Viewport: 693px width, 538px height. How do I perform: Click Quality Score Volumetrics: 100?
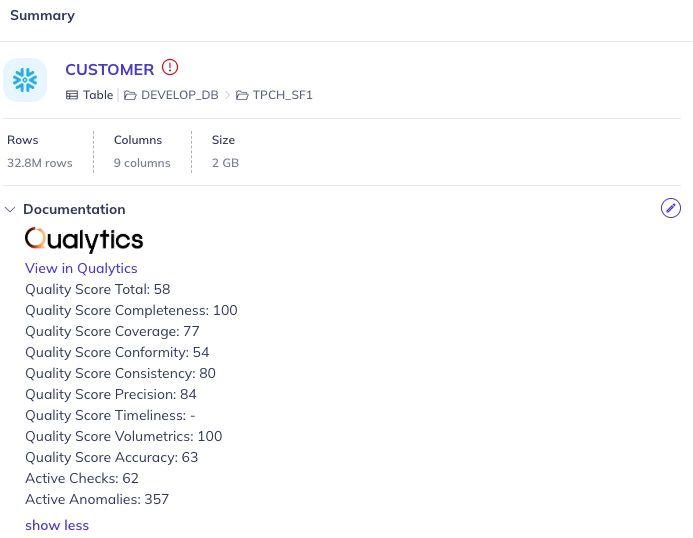[124, 436]
